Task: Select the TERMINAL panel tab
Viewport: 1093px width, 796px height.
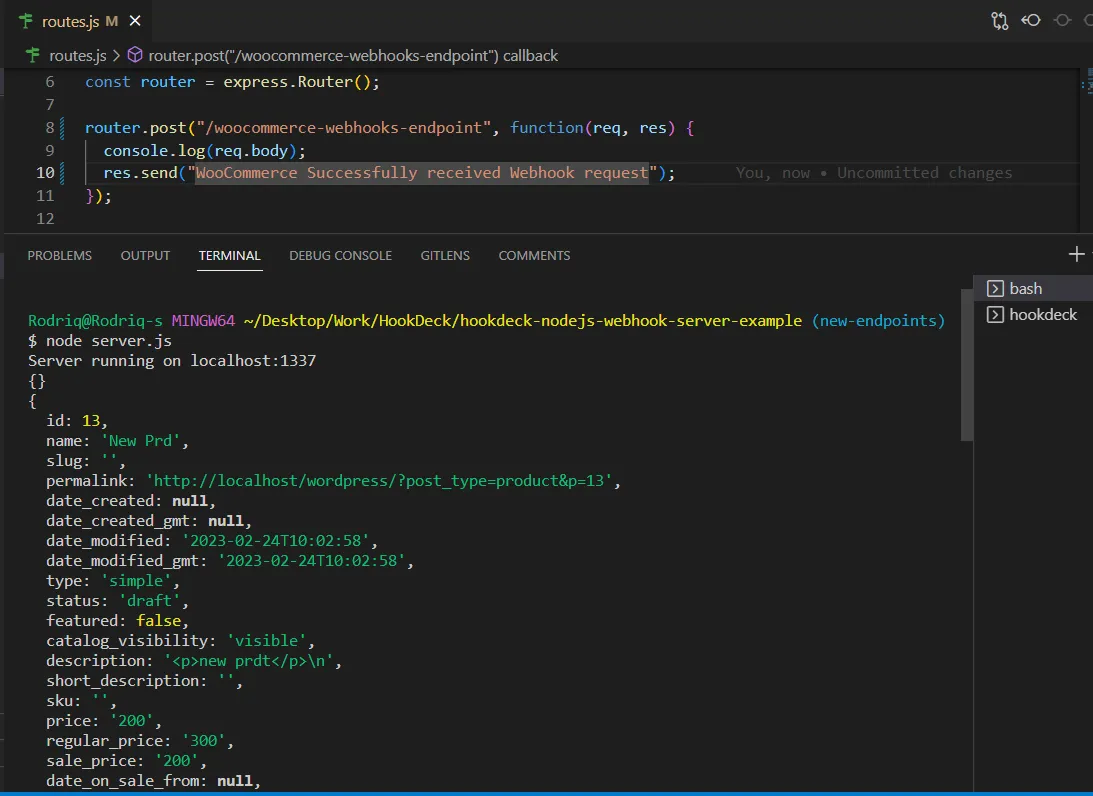Action: [229, 255]
